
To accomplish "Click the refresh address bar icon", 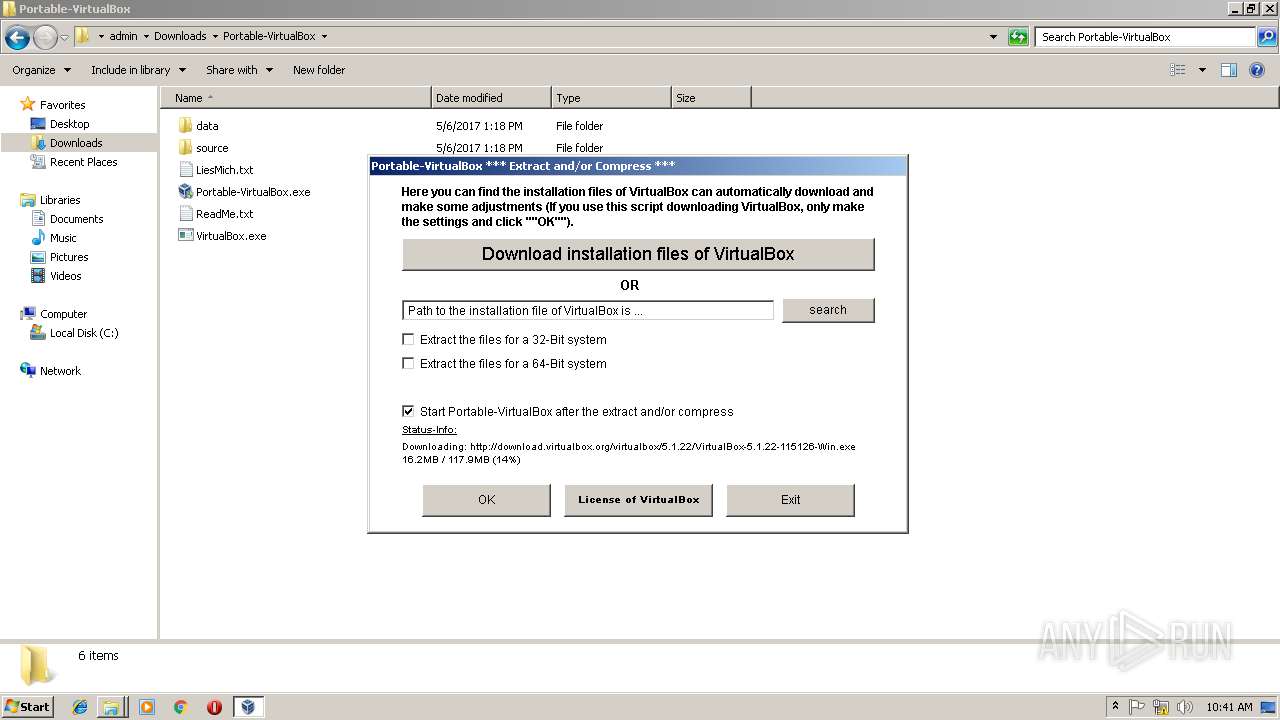I will [1018, 37].
